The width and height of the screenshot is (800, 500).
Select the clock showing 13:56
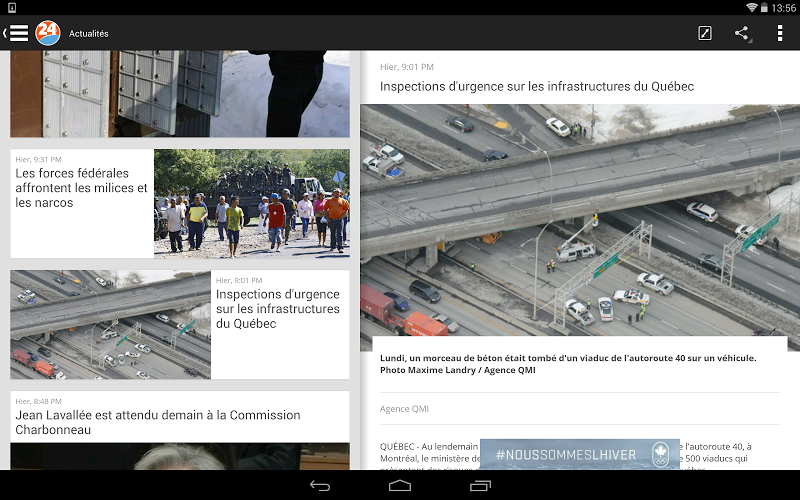pyautogui.click(x=783, y=8)
